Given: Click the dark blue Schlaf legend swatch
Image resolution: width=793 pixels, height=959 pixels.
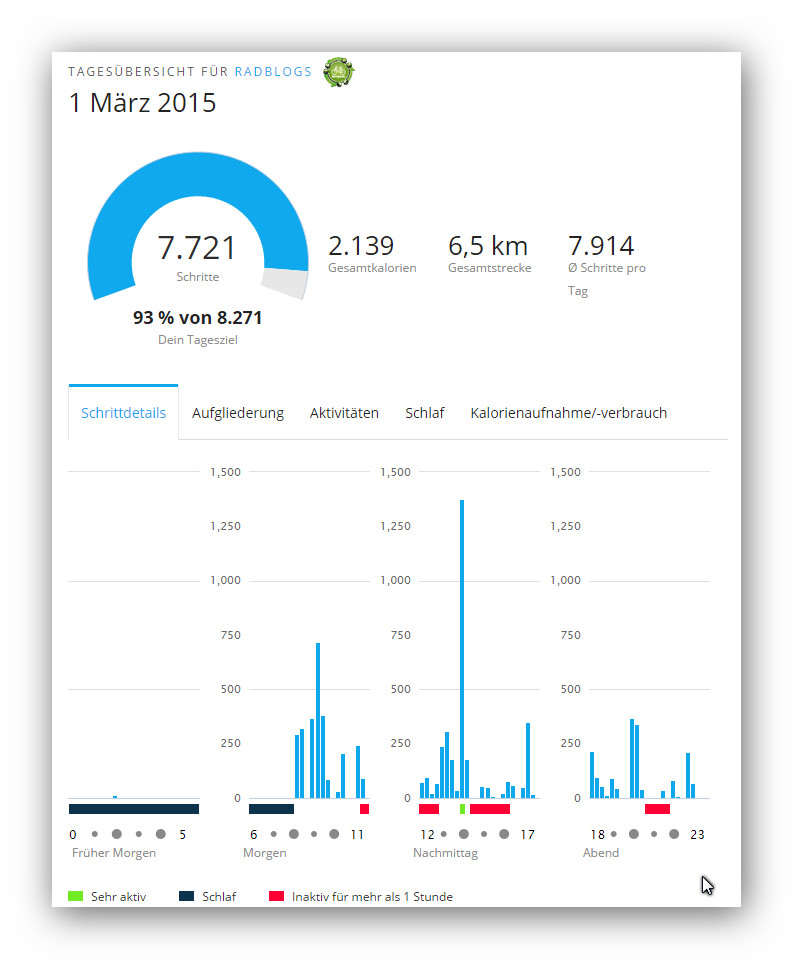Looking at the screenshot, I should tap(186, 896).
